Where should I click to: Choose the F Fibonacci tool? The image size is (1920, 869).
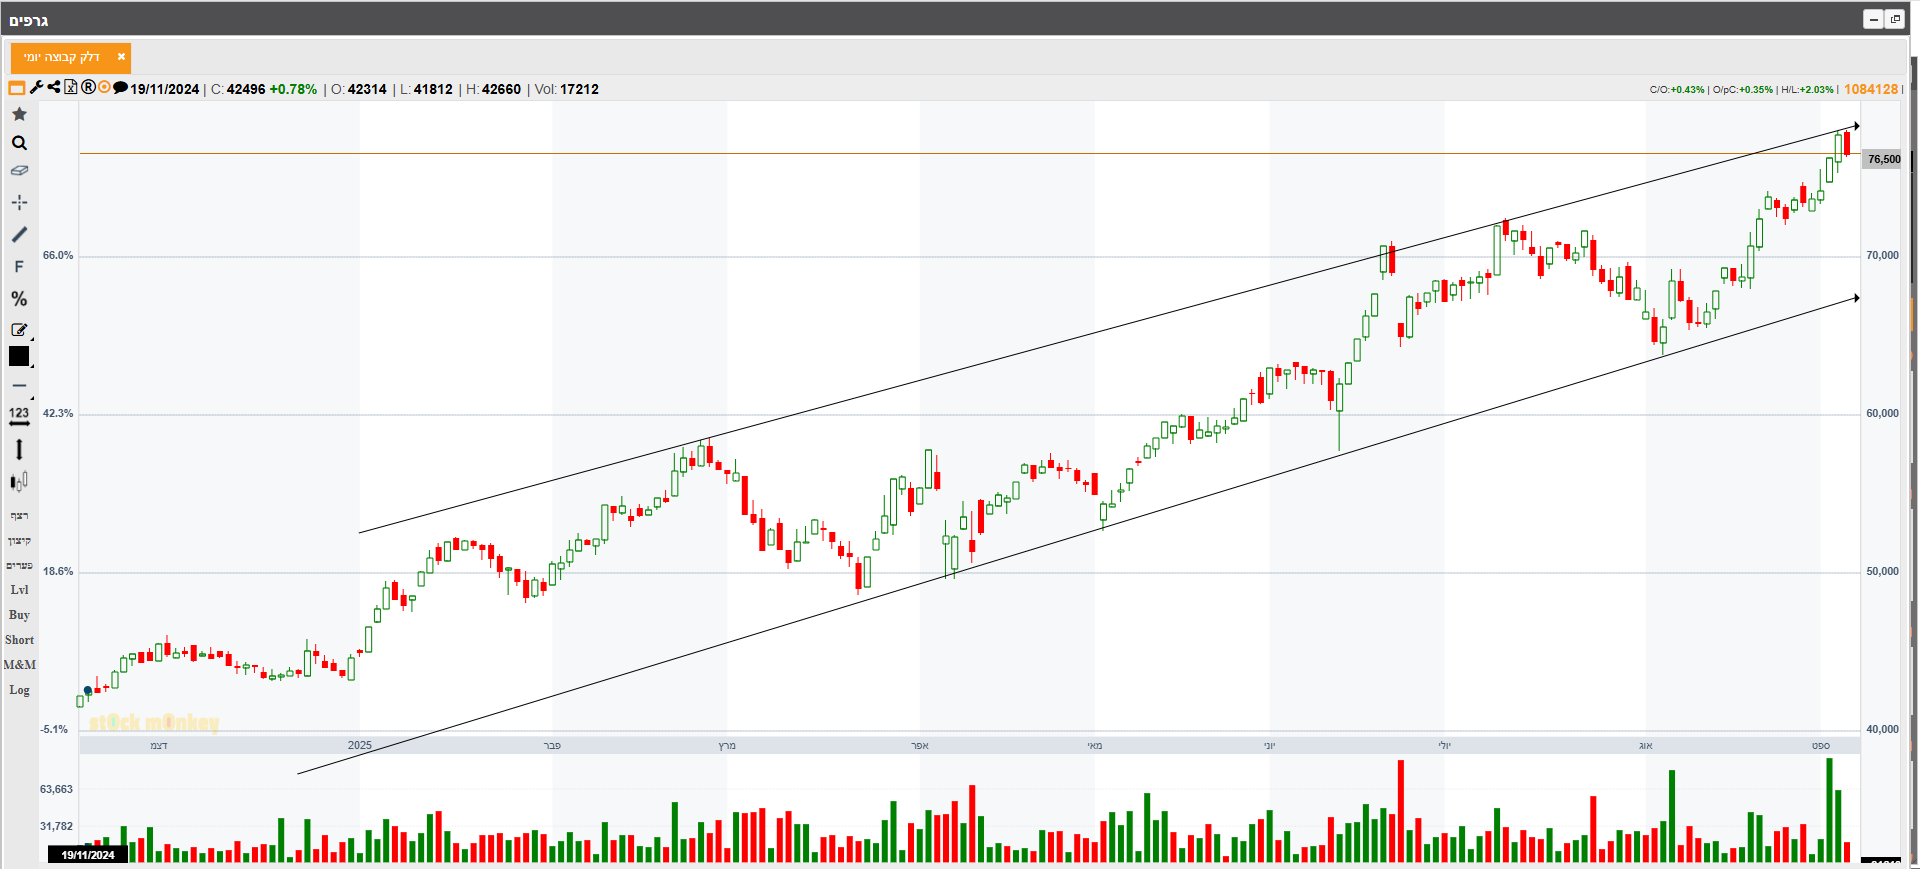click(x=19, y=267)
